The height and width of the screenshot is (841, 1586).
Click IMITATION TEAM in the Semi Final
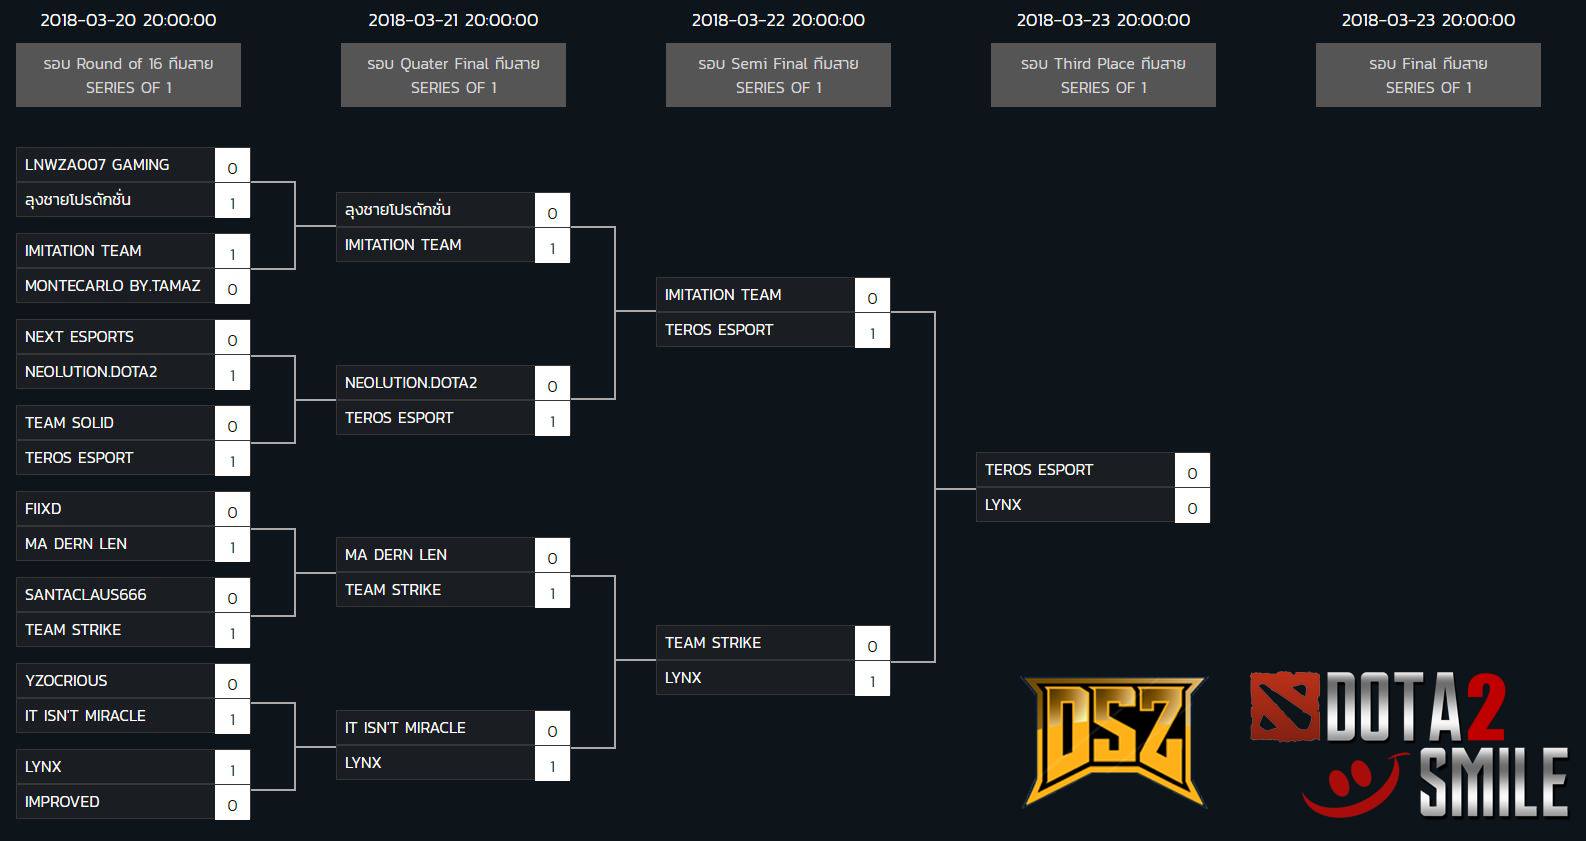[755, 295]
